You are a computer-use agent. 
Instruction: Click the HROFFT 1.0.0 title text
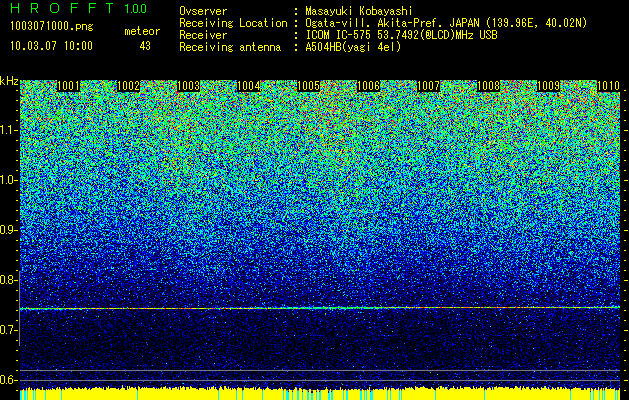click(79, 9)
